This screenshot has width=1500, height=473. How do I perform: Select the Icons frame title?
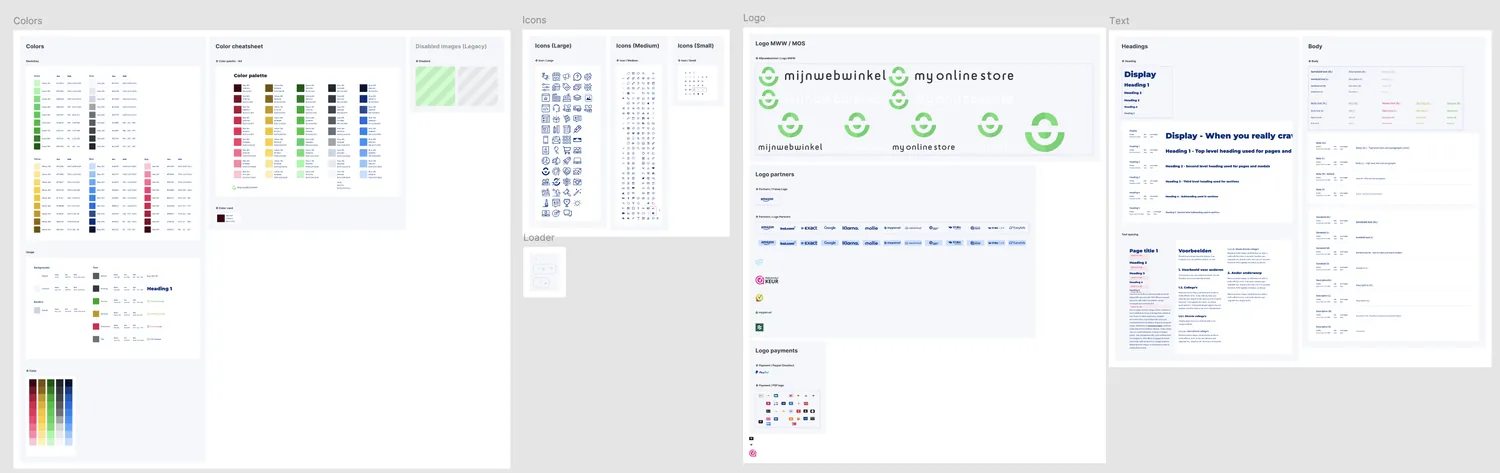[x=534, y=20]
